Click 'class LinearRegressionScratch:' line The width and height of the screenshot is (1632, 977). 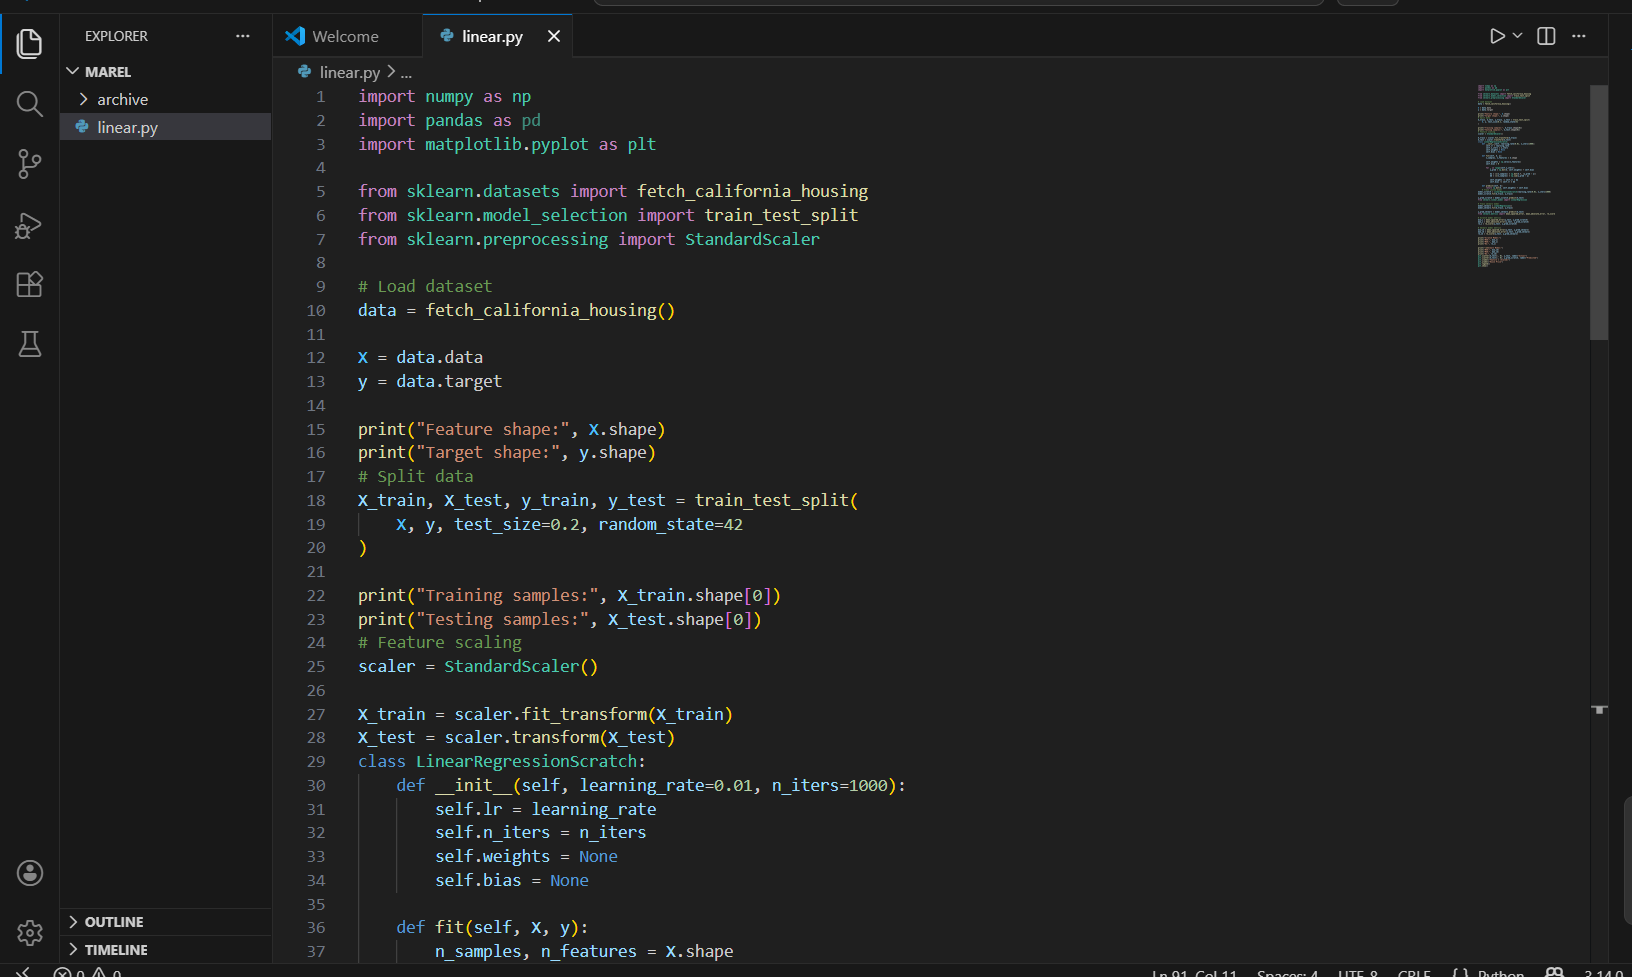point(502,762)
